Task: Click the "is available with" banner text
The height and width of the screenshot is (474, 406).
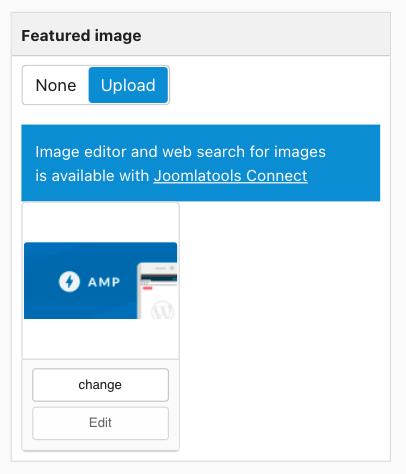Action: (x=92, y=176)
